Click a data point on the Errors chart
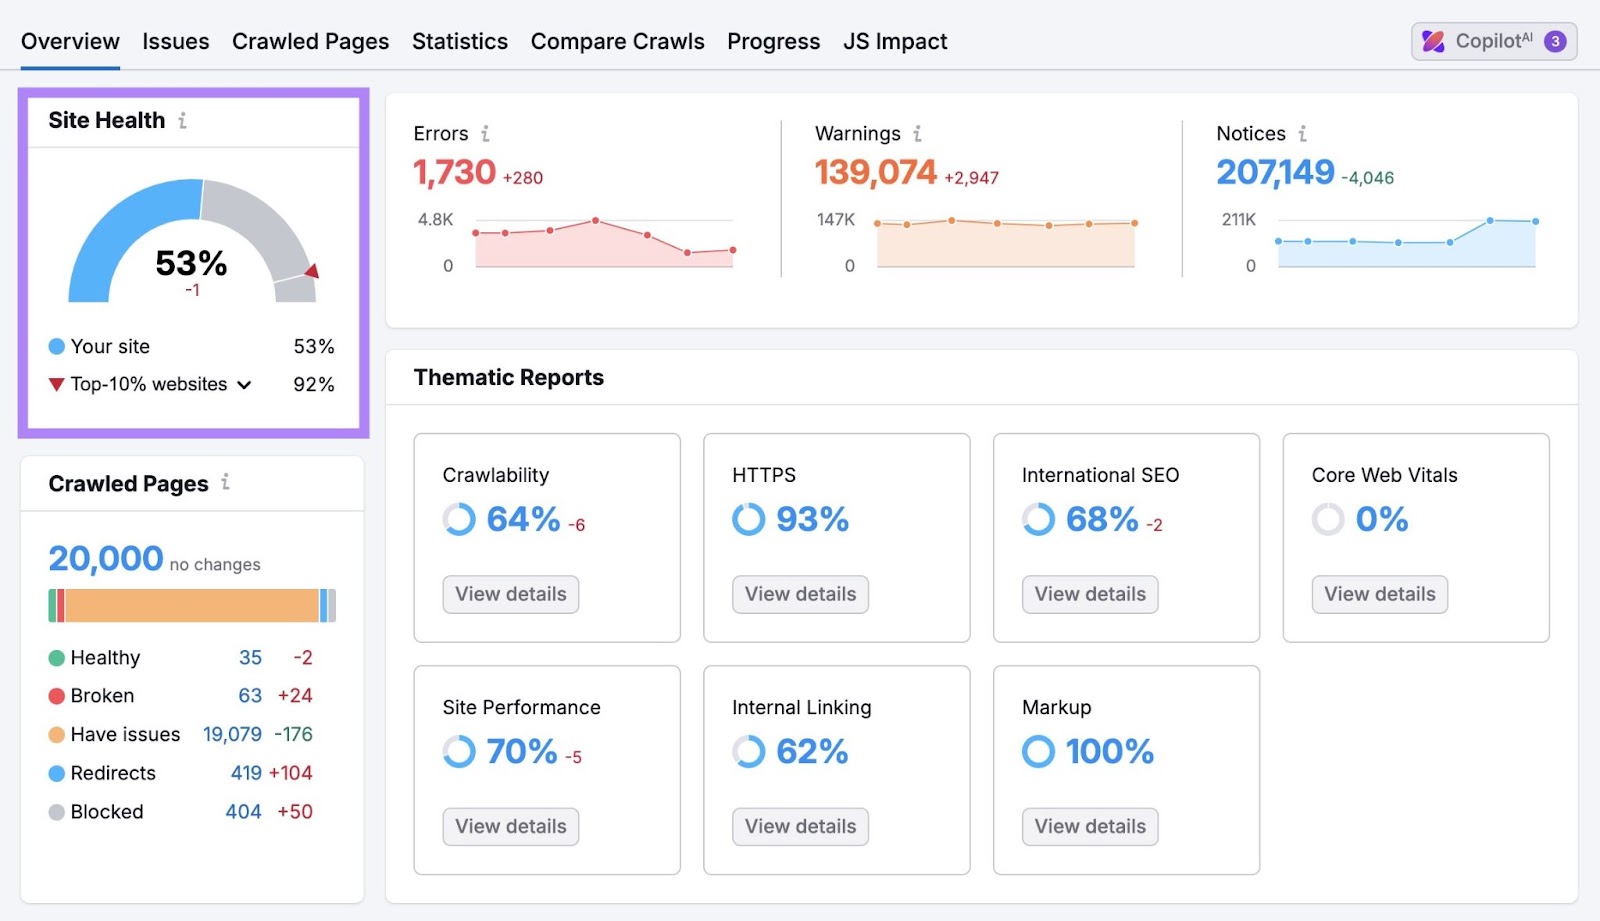 (x=597, y=219)
